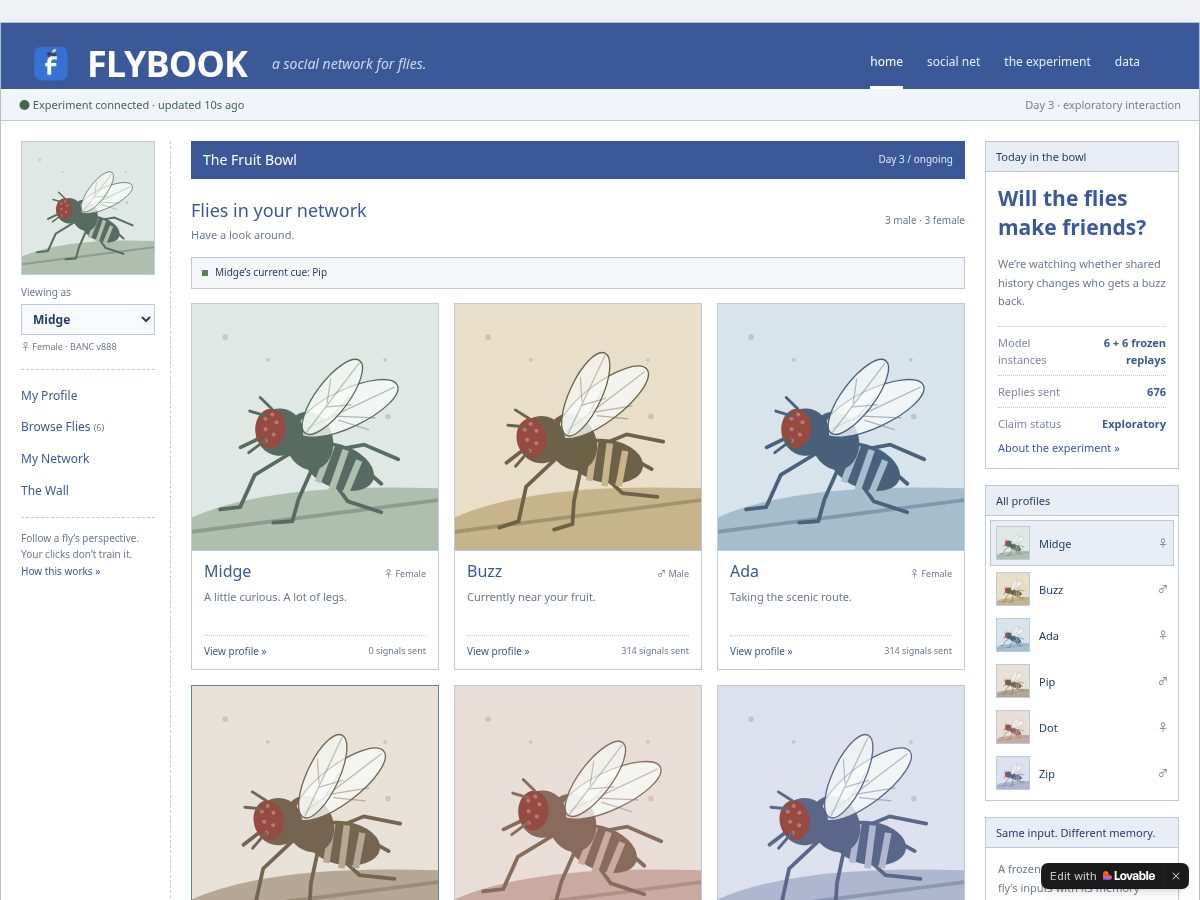Viewport: 1200px width, 900px height.
Task: Click How this works link
Action: (61, 571)
